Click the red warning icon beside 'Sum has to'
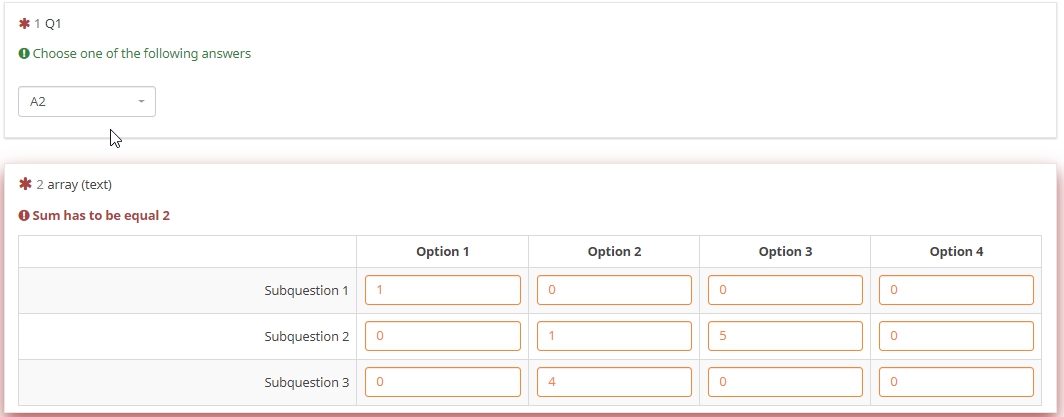Image resolution: width=1064 pixels, height=417 pixels. coord(24,216)
